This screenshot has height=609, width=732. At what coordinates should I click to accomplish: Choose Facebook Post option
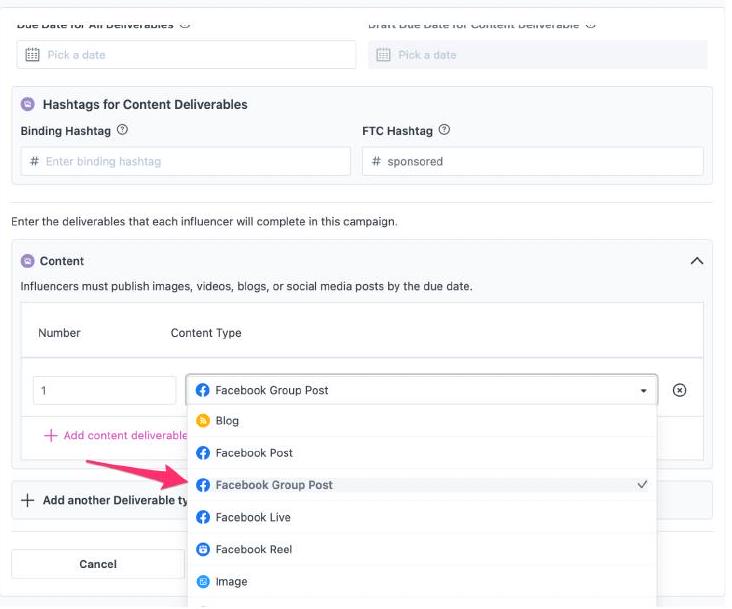[254, 453]
